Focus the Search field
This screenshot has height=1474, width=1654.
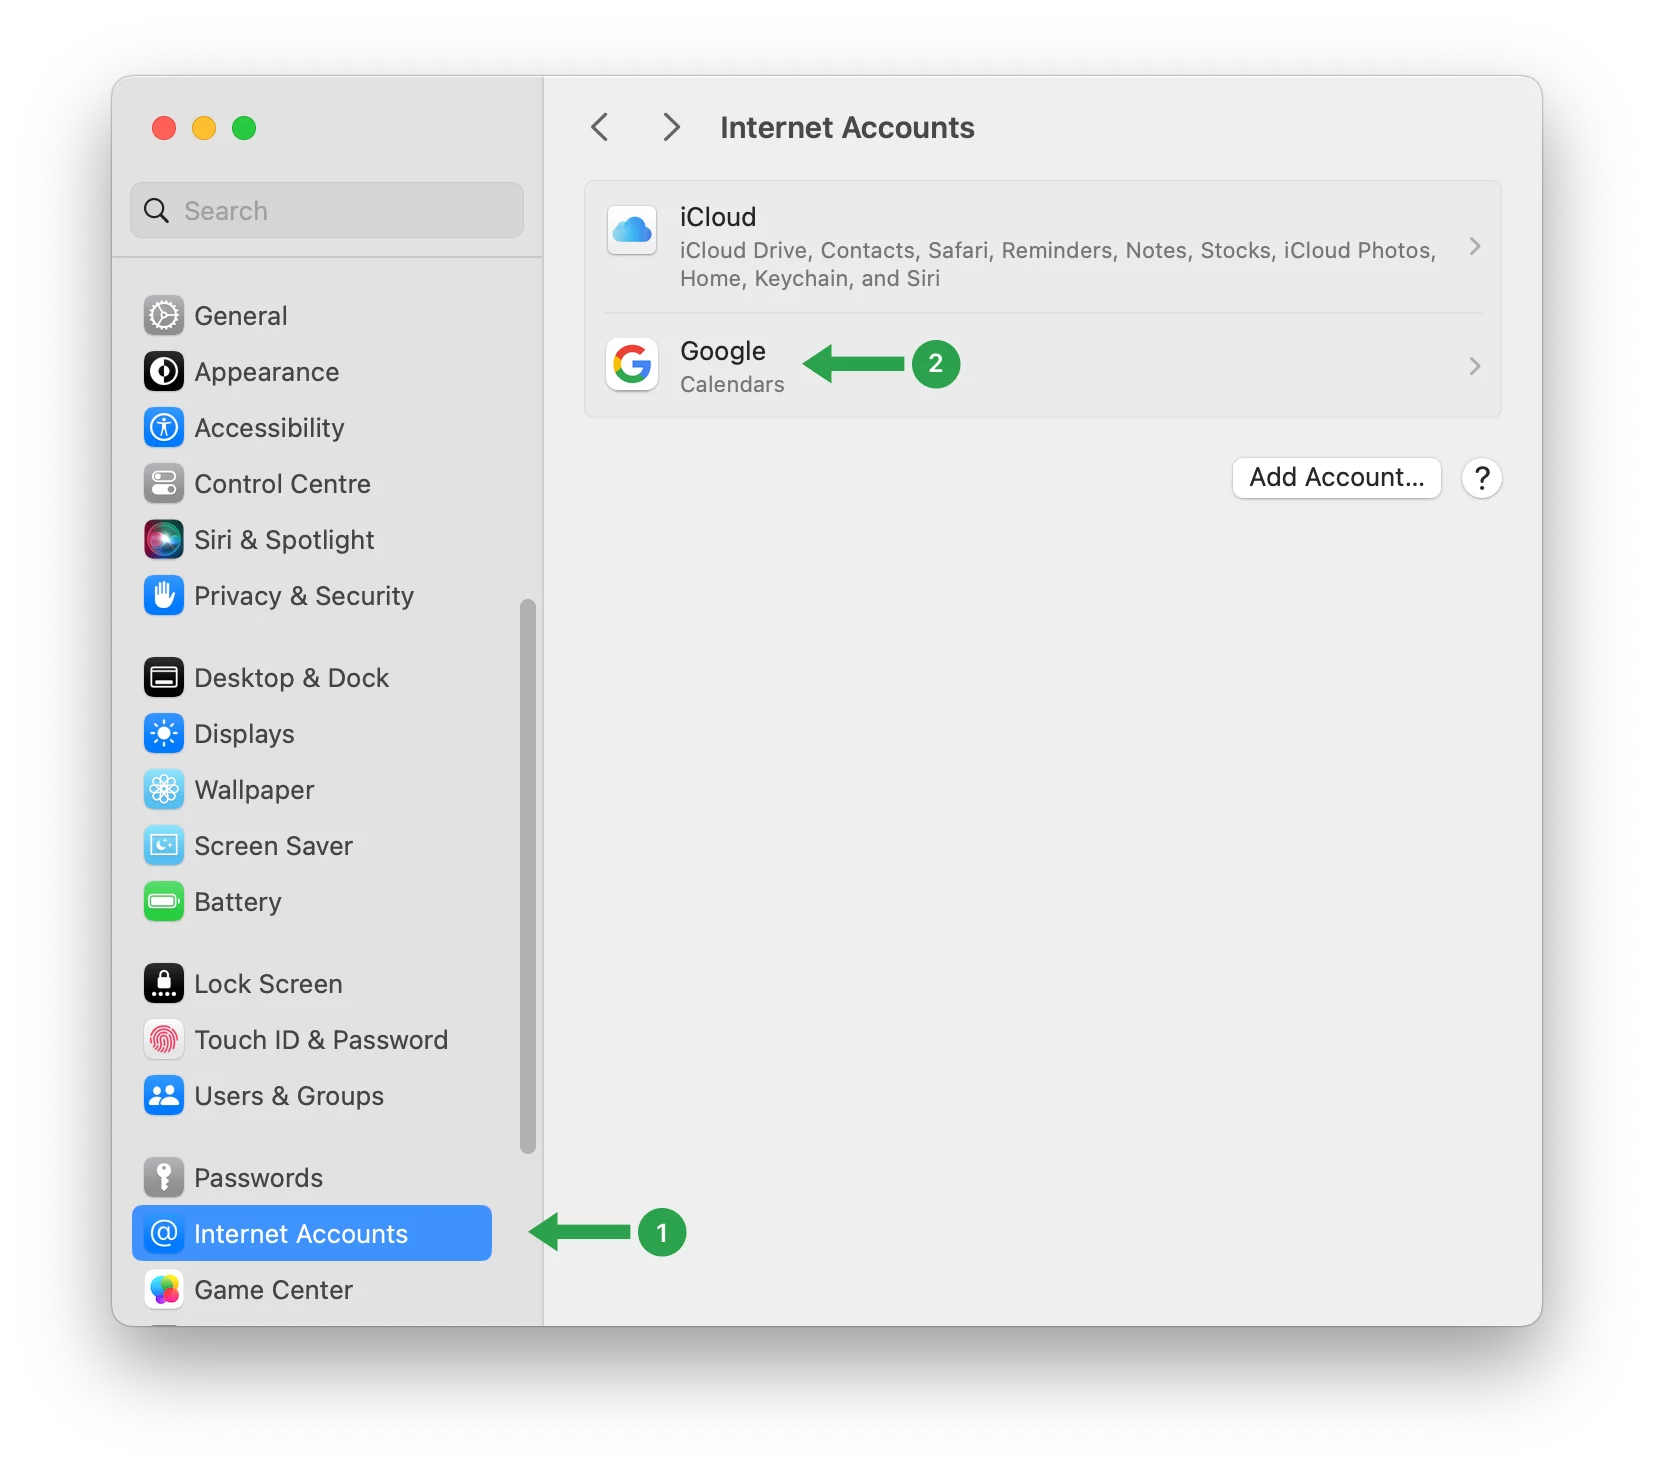(x=340, y=211)
